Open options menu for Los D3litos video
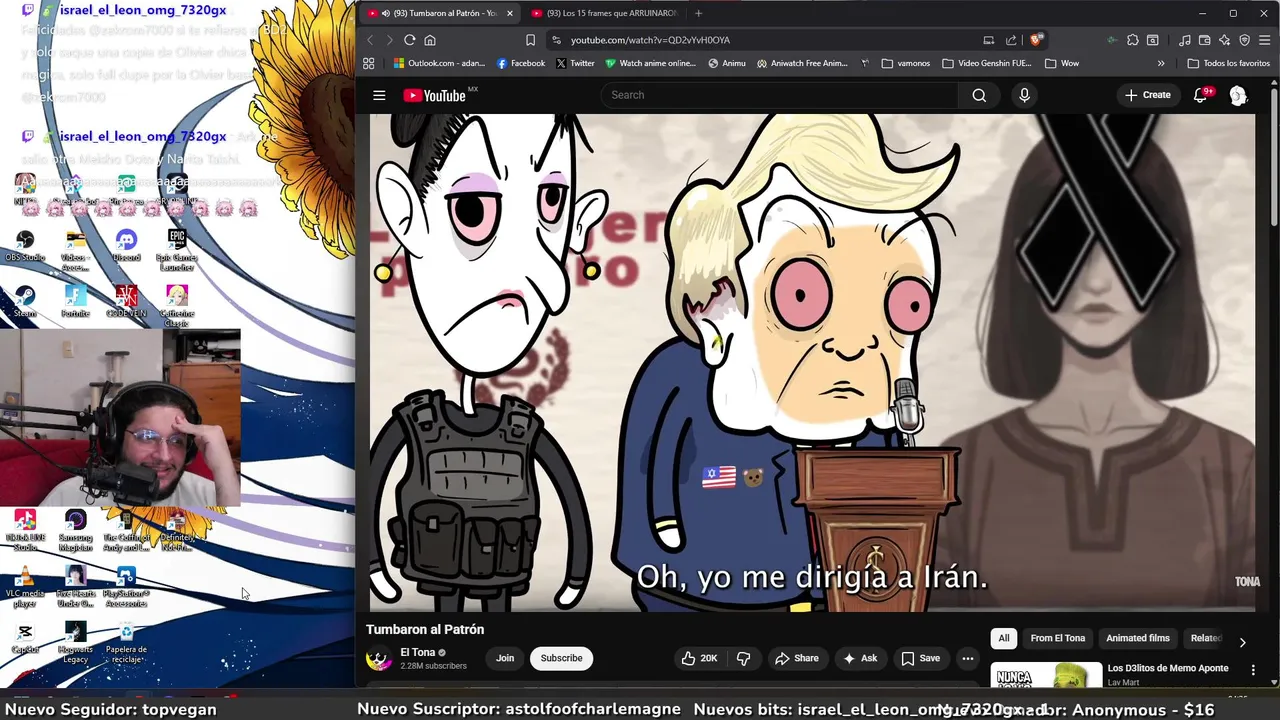 click(1253, 669)
